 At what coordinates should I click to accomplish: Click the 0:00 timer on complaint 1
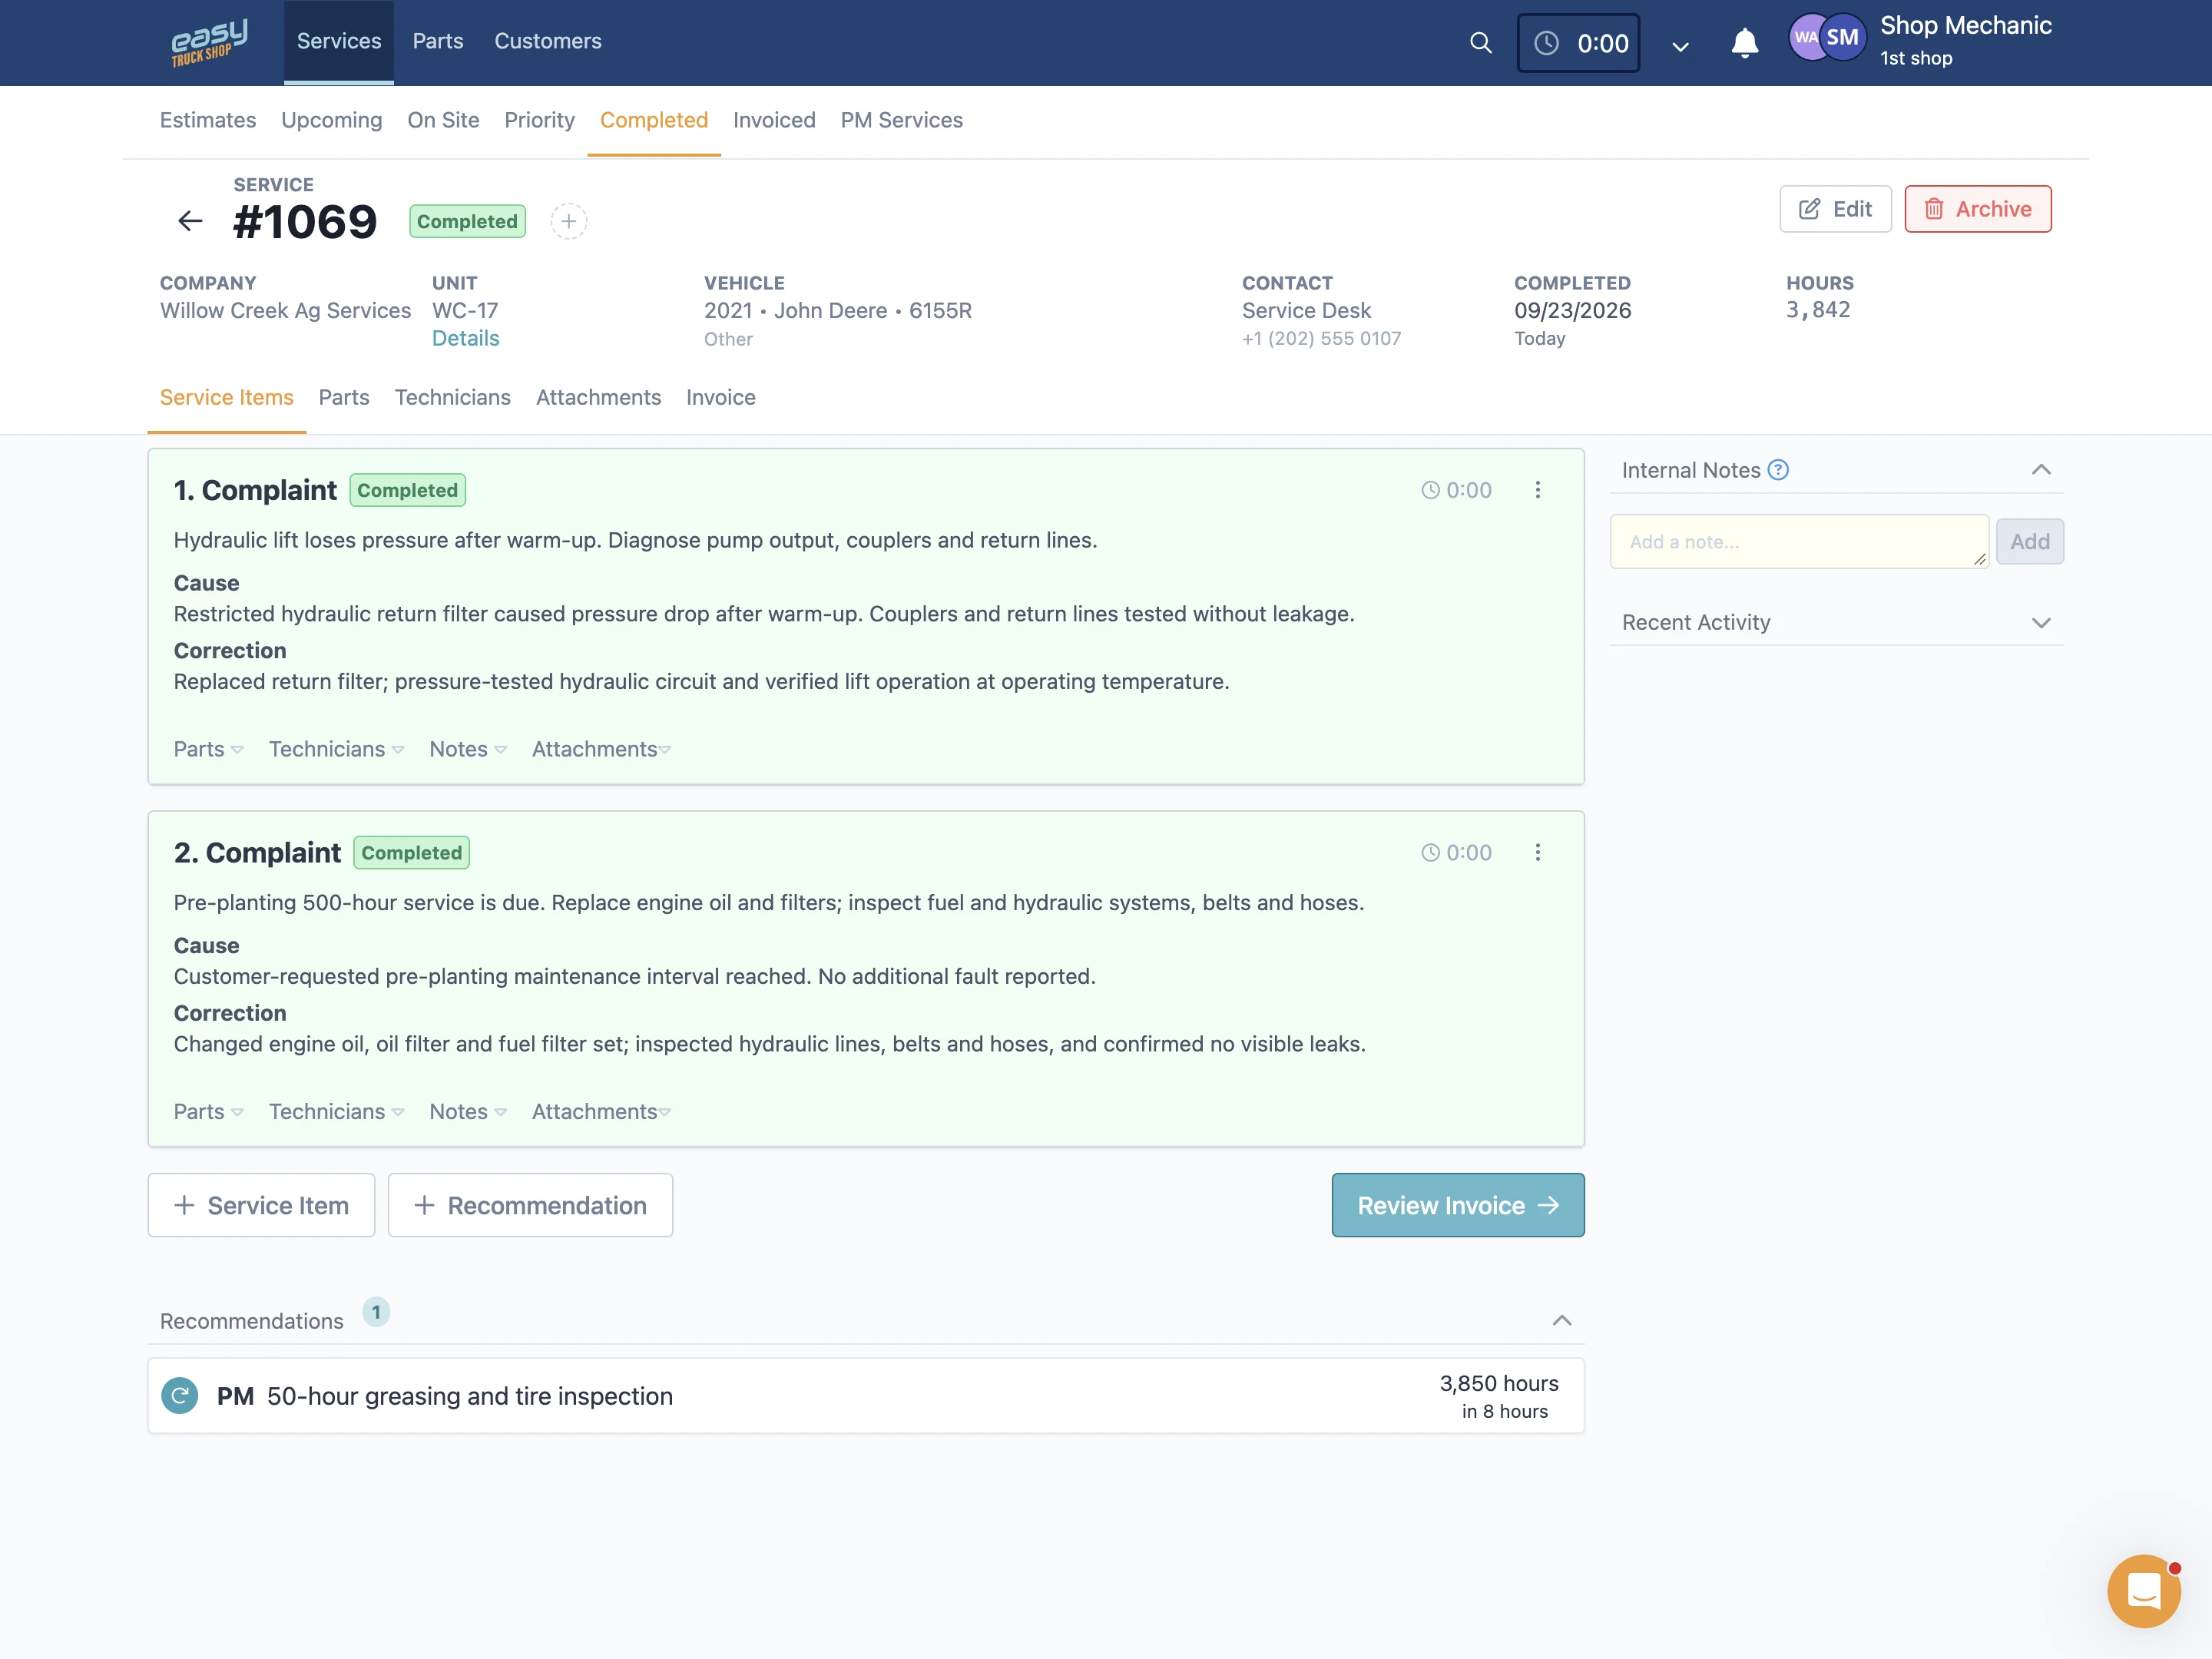coord(1456,490)
